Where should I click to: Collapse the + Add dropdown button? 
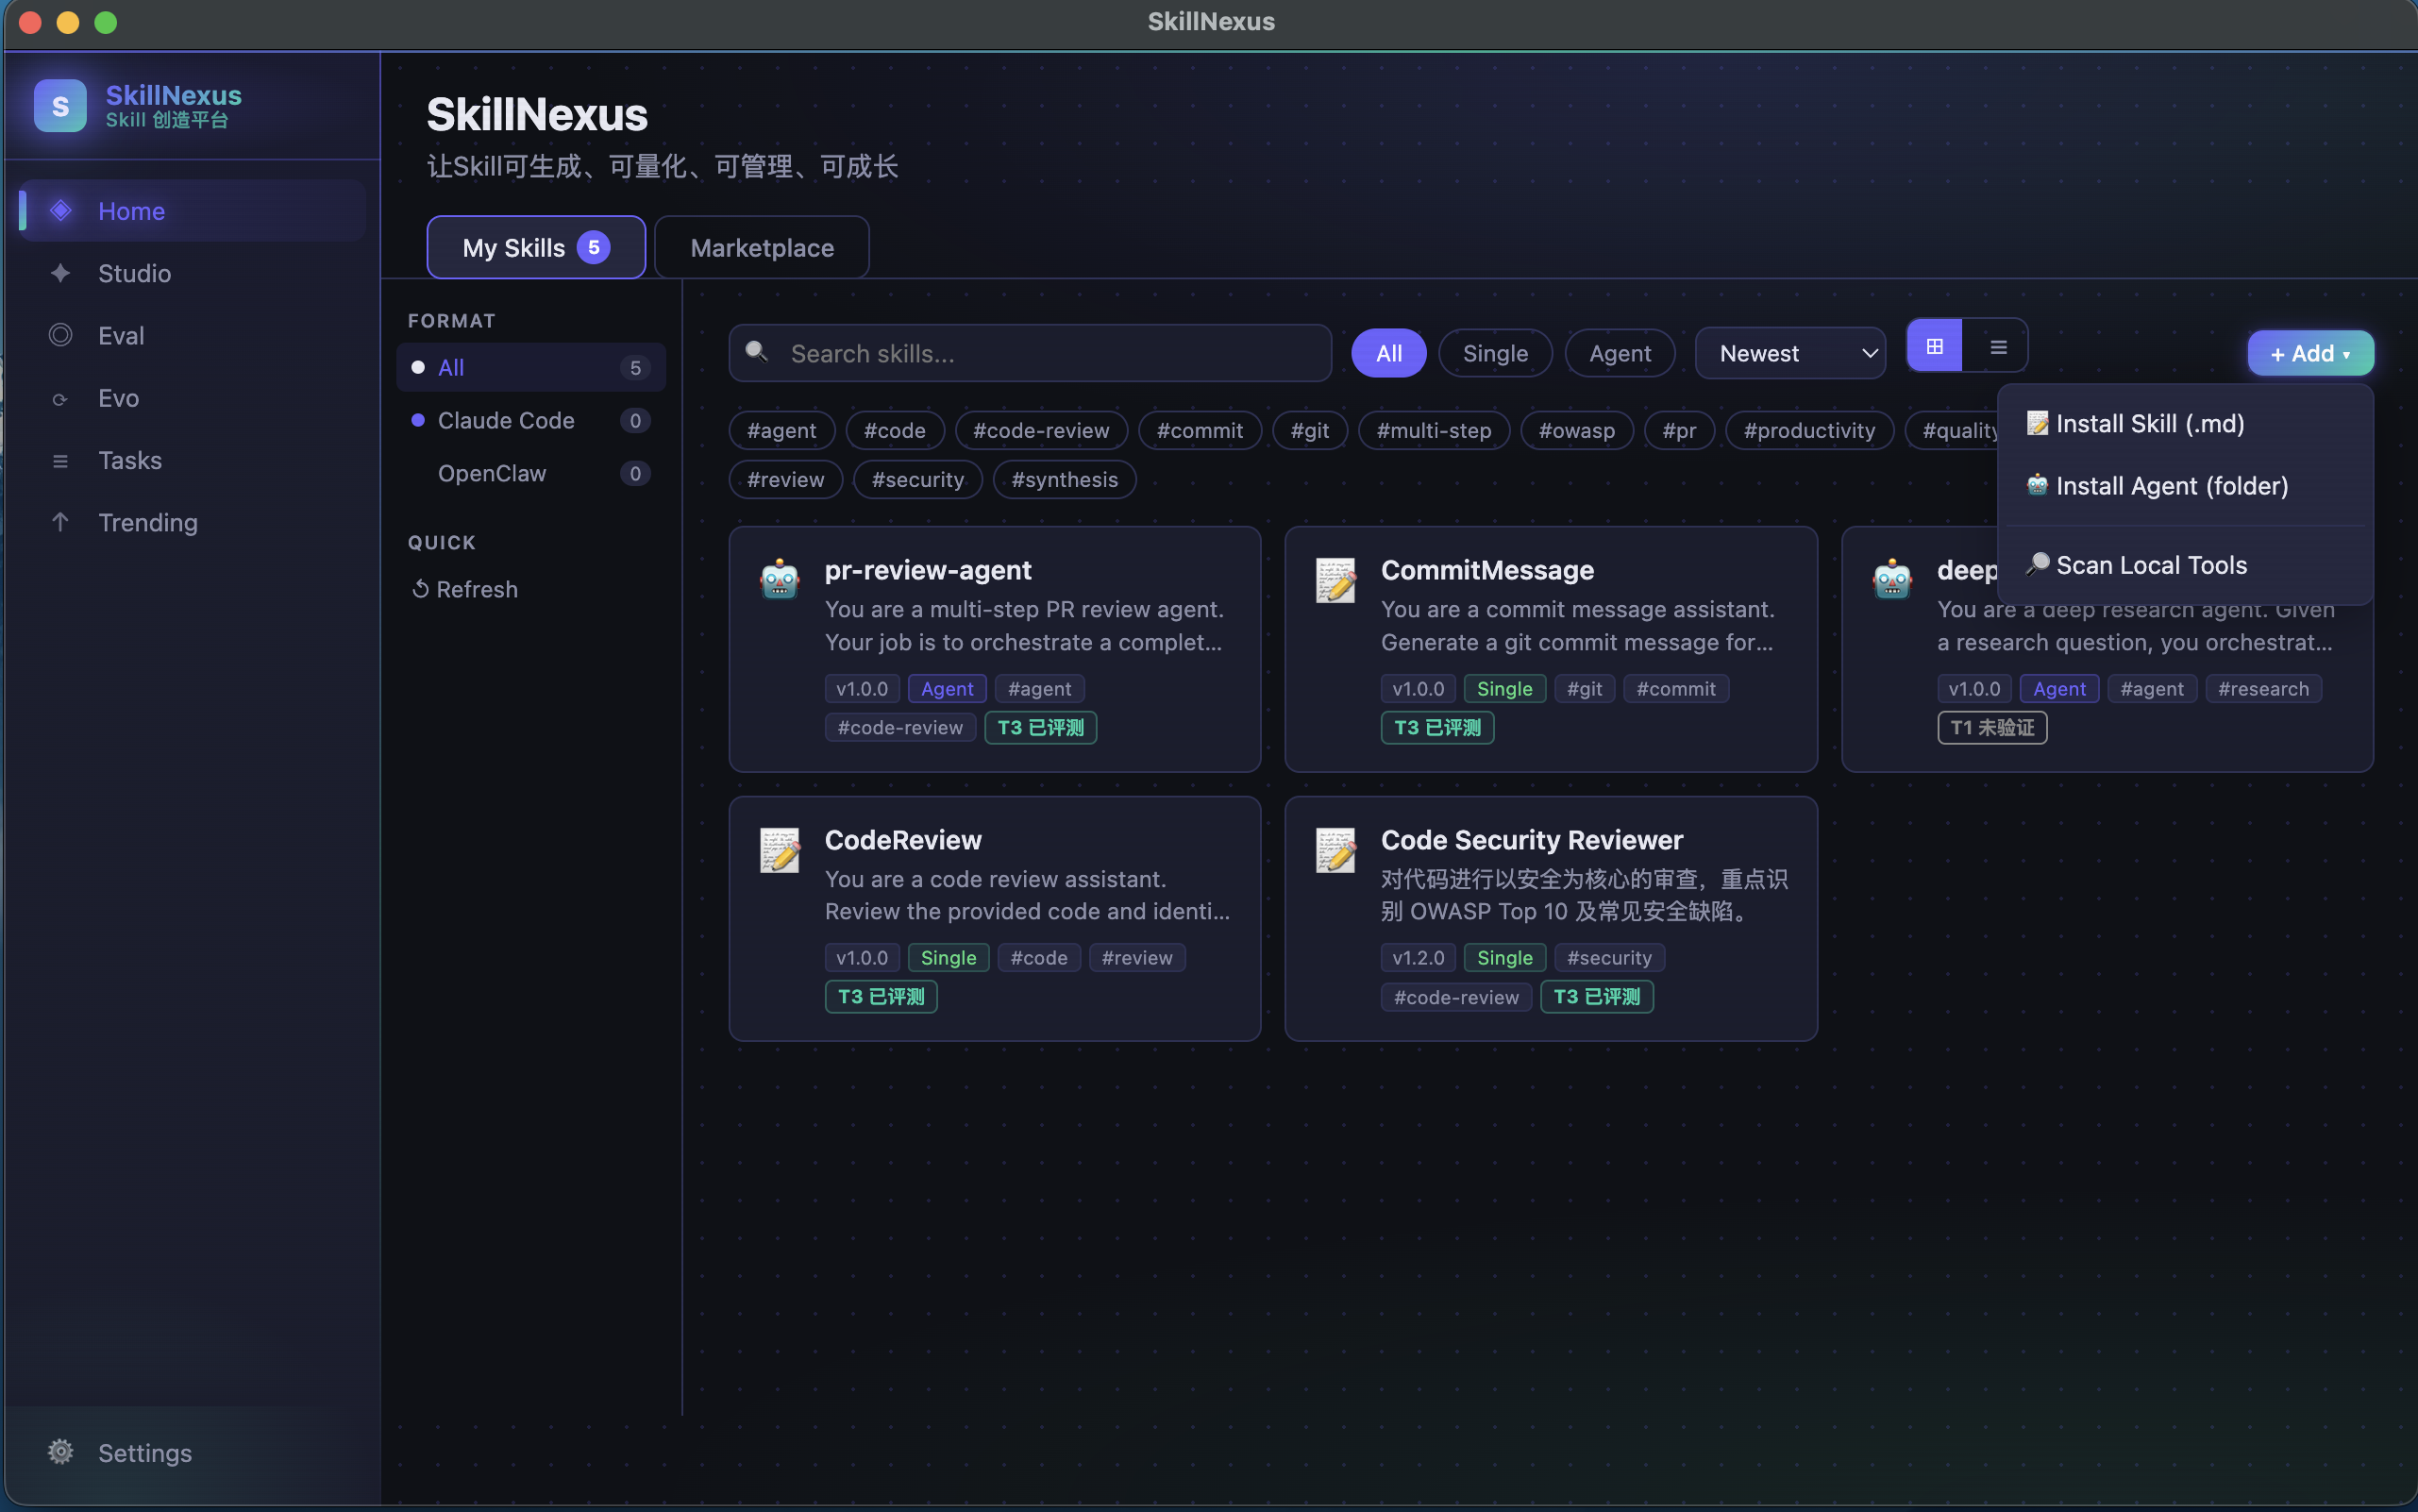pyautogui.click(x=2309, y=353)
